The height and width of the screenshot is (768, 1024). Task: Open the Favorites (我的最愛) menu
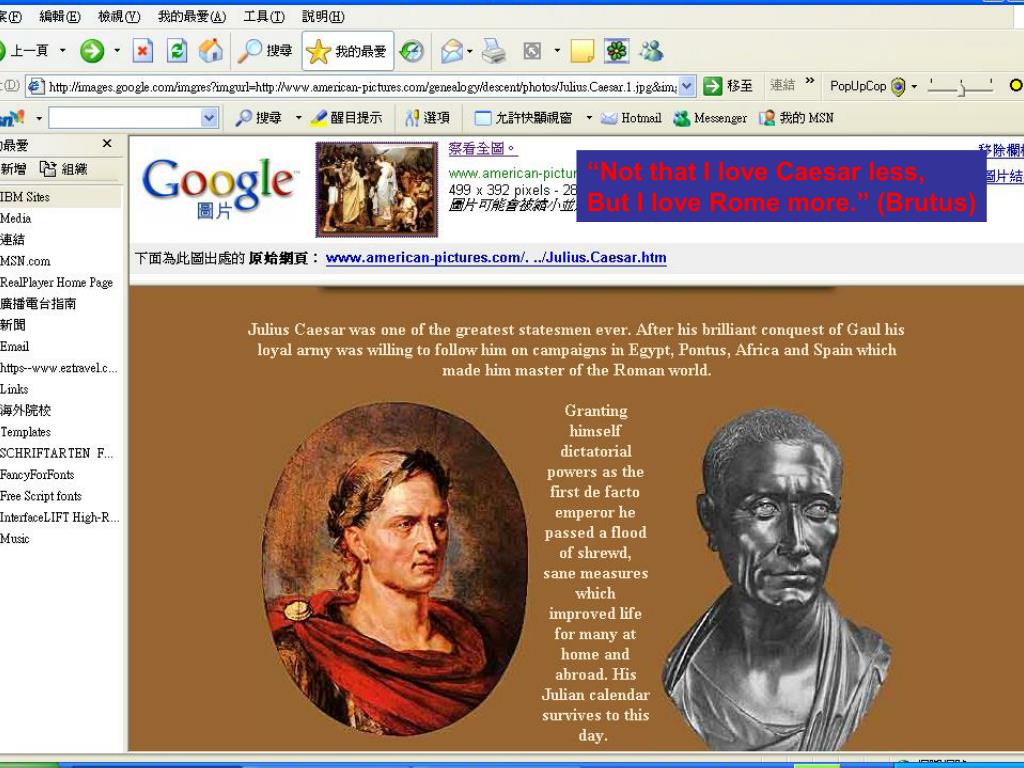click(192, 16)
